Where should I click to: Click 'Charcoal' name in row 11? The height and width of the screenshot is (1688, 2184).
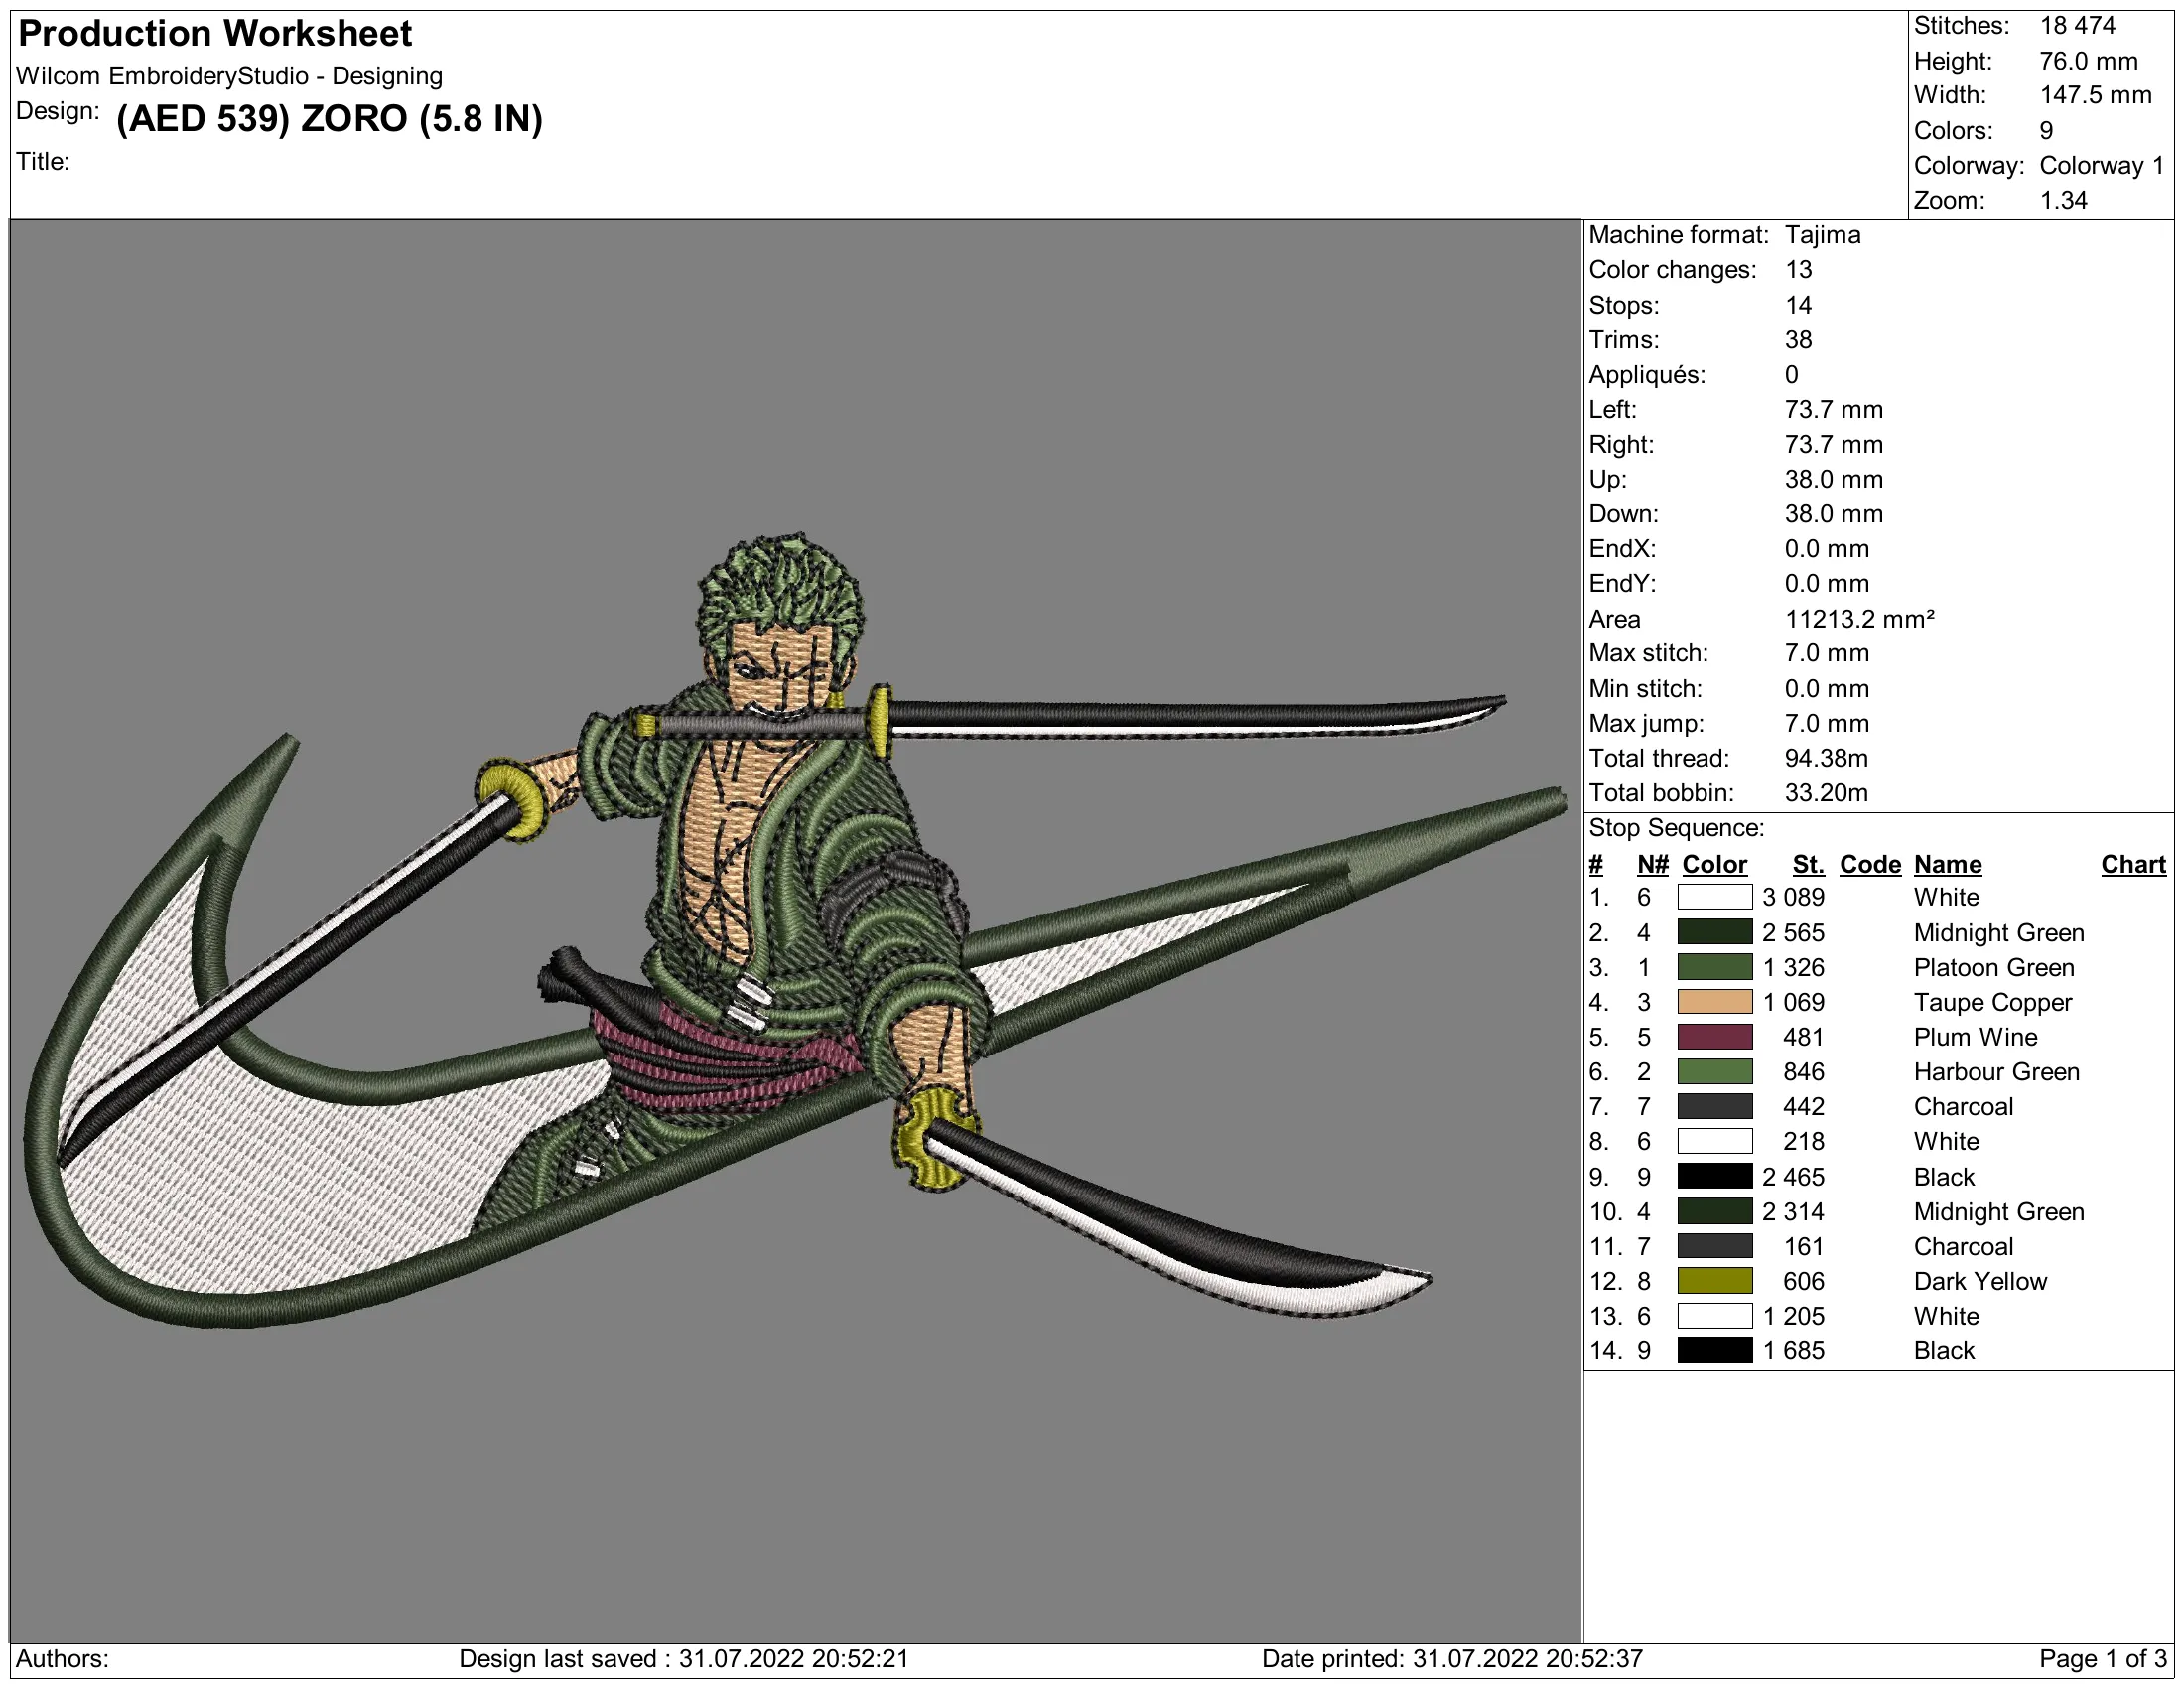[x=1963, y=1247]
